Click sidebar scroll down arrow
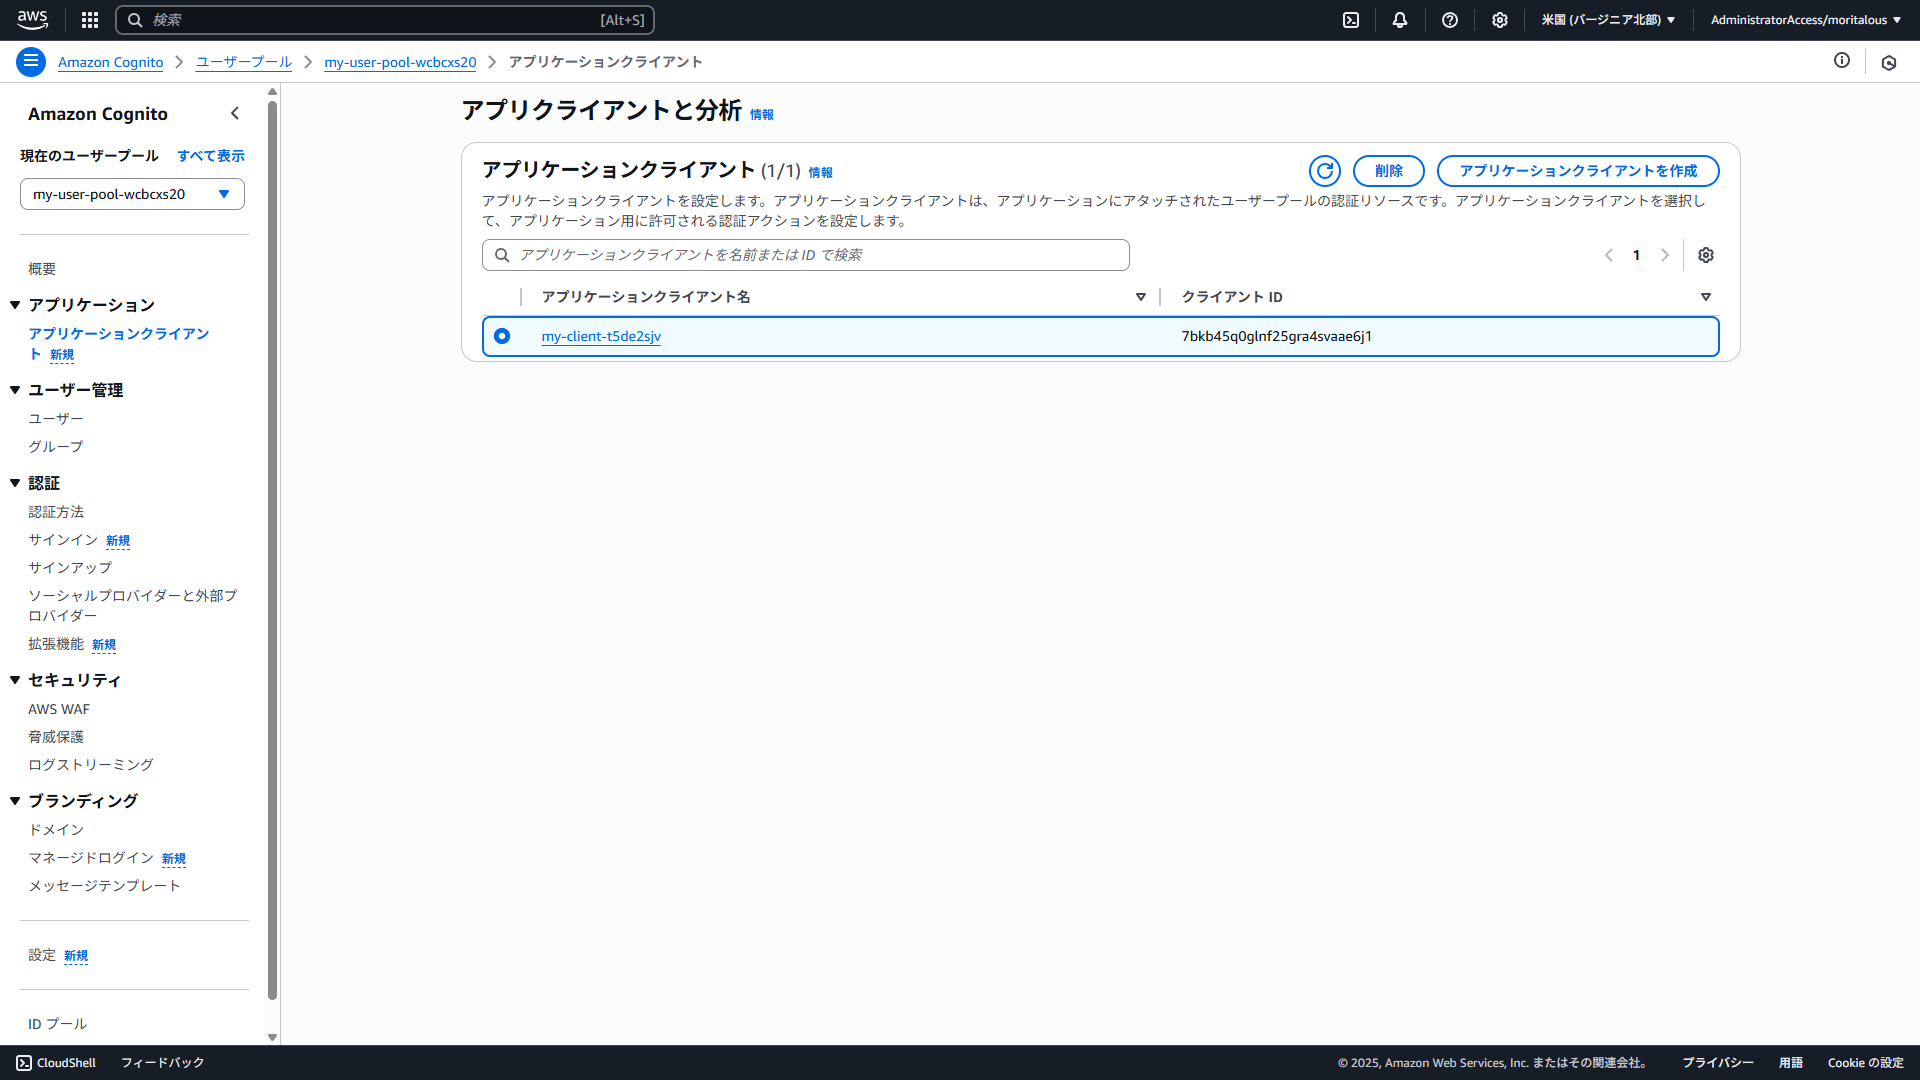The width and height of the screenshot is (1920, 1080). [272, 1037]
